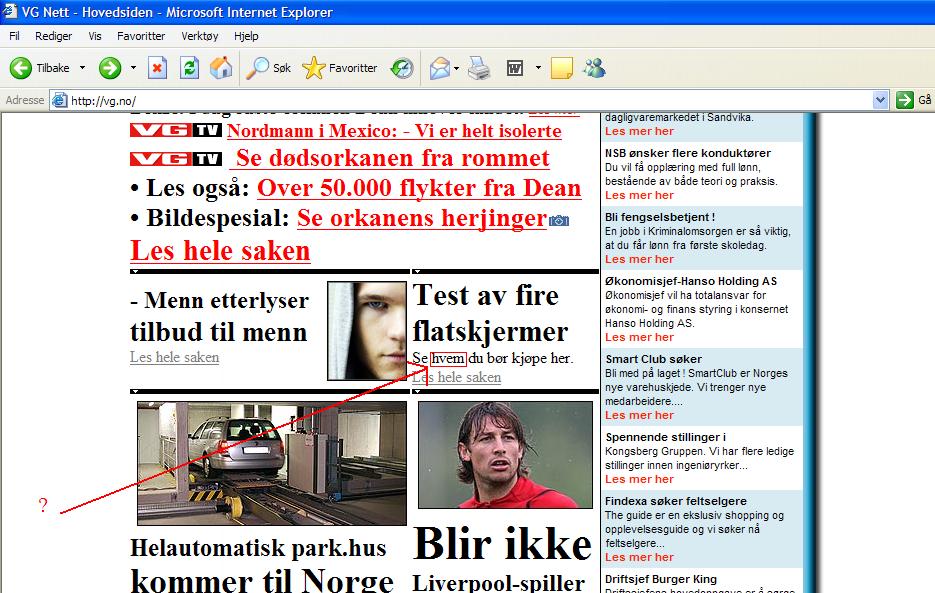The width and height of the screenshot is (935, 593).
Task: Click the Internet Explorer title bar icon
Action: (x=10, y=11)
